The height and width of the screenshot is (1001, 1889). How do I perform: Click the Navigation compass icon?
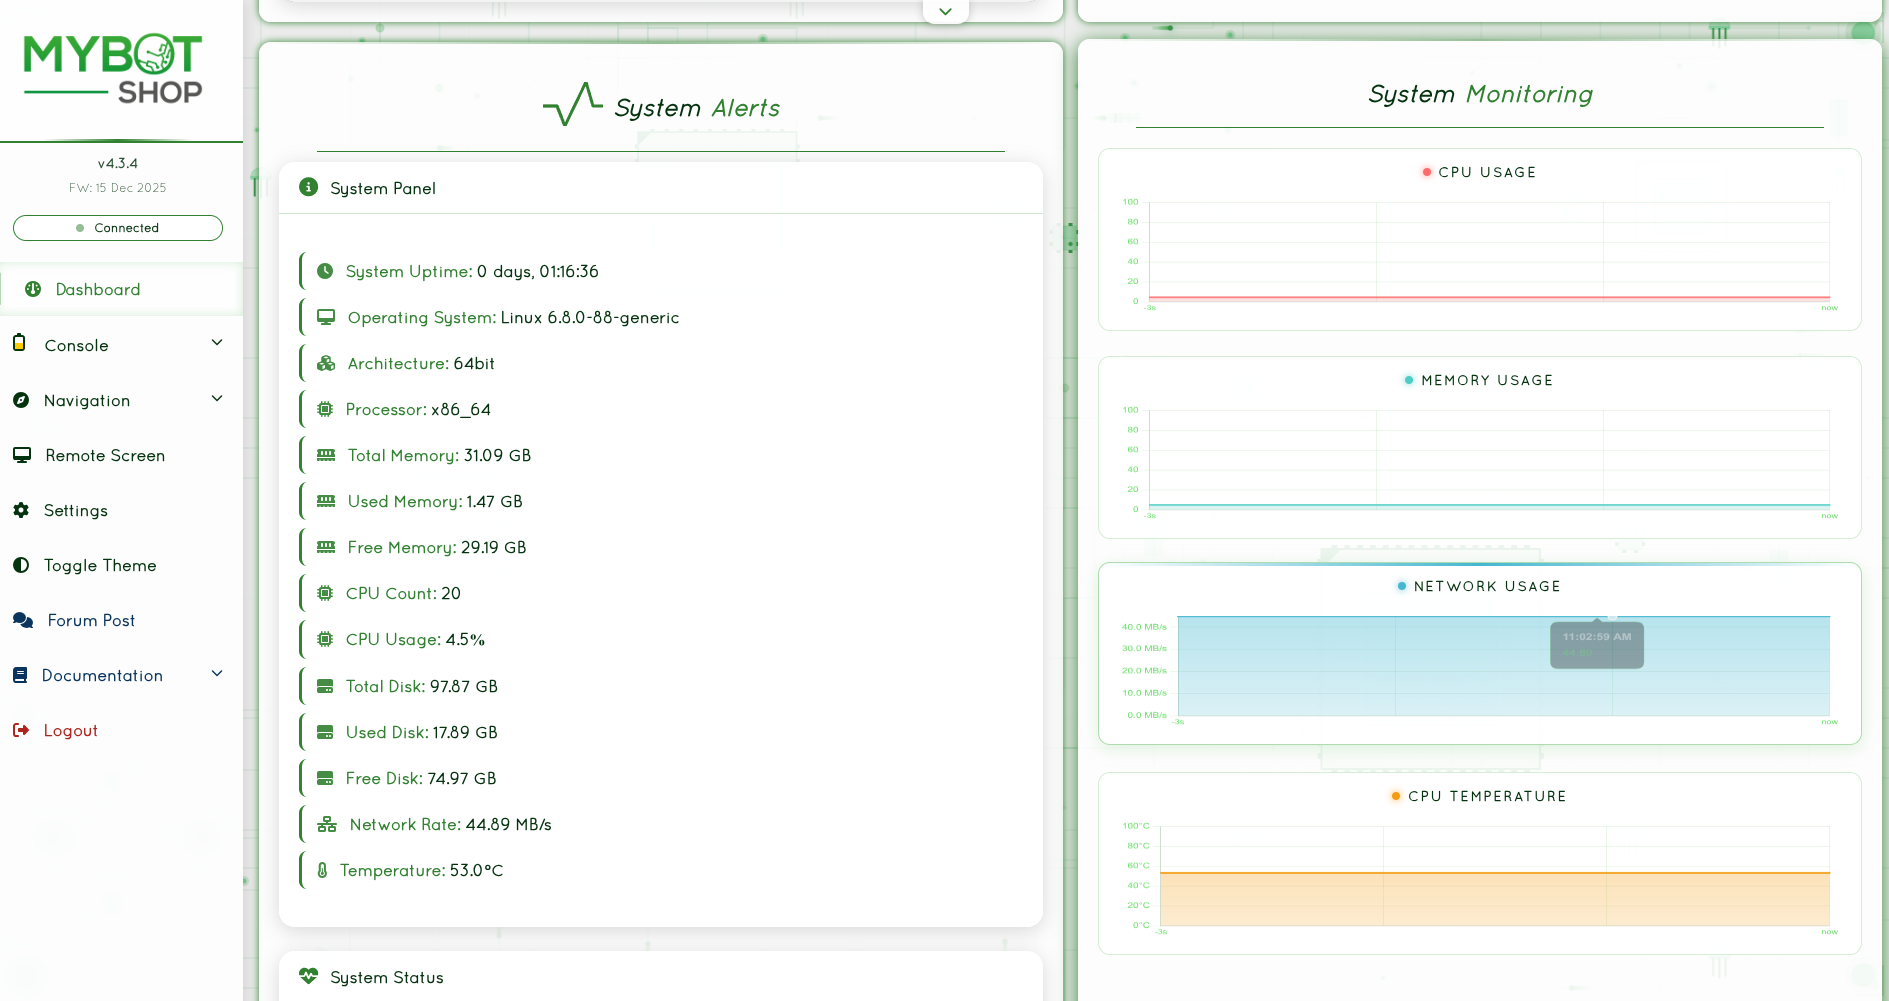tap(21, 400)
